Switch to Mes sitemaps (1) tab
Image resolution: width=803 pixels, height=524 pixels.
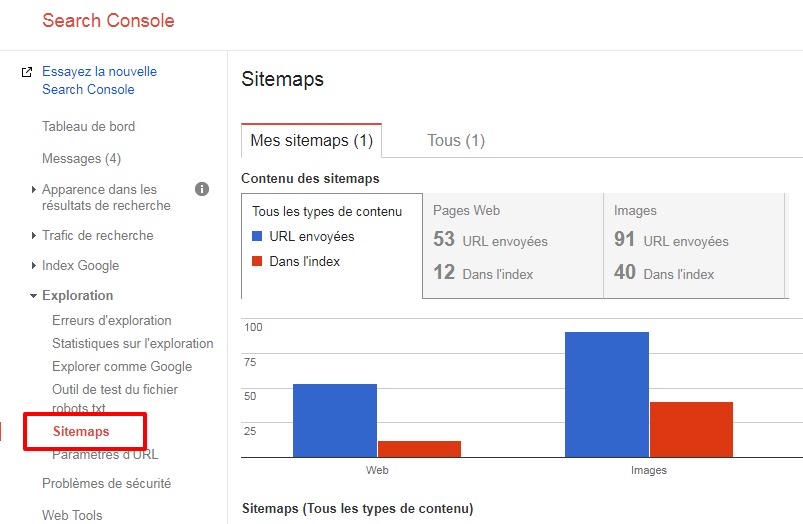[311, 140]
